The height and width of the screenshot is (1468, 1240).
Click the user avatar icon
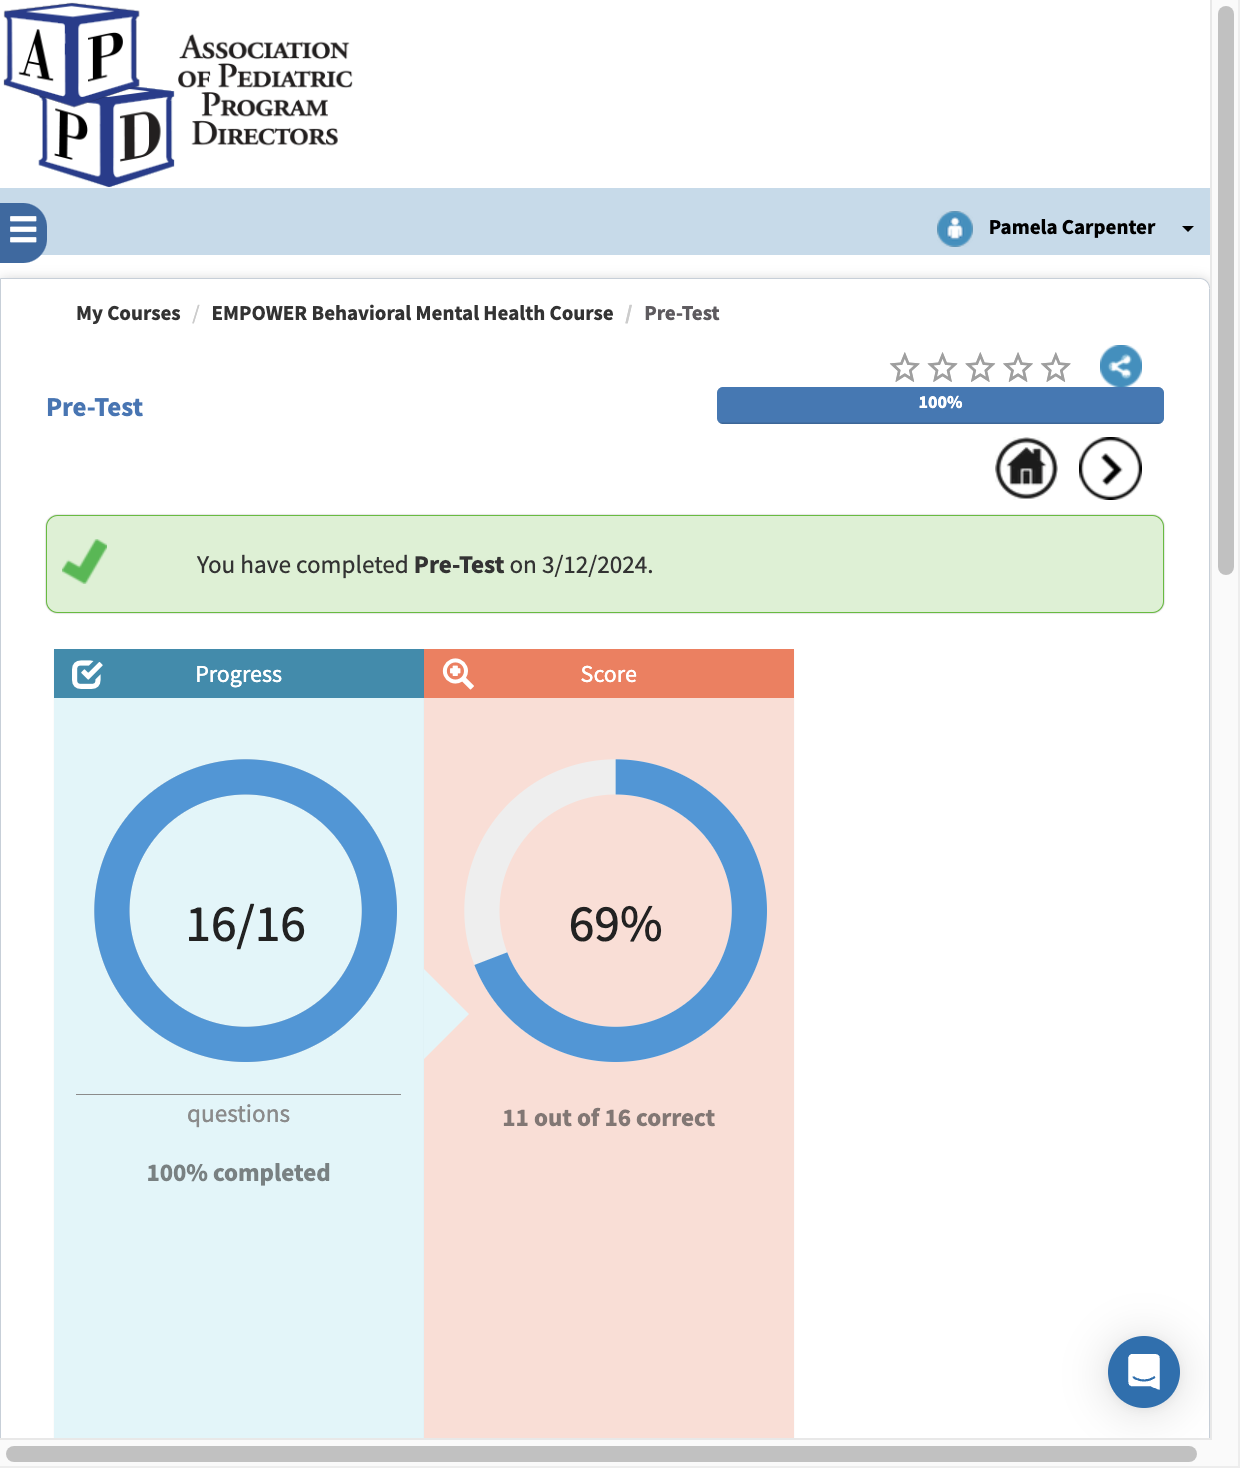point(954,228)
